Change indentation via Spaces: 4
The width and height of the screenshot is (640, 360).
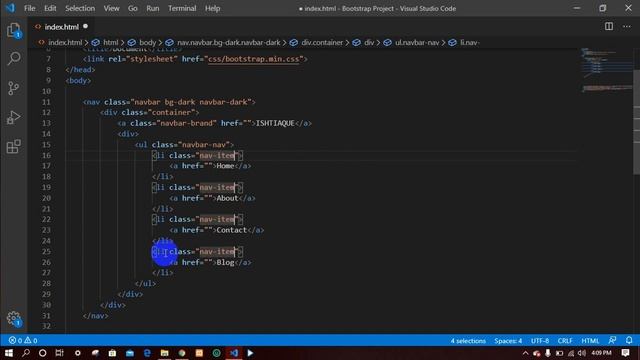[x=508, y=340]
